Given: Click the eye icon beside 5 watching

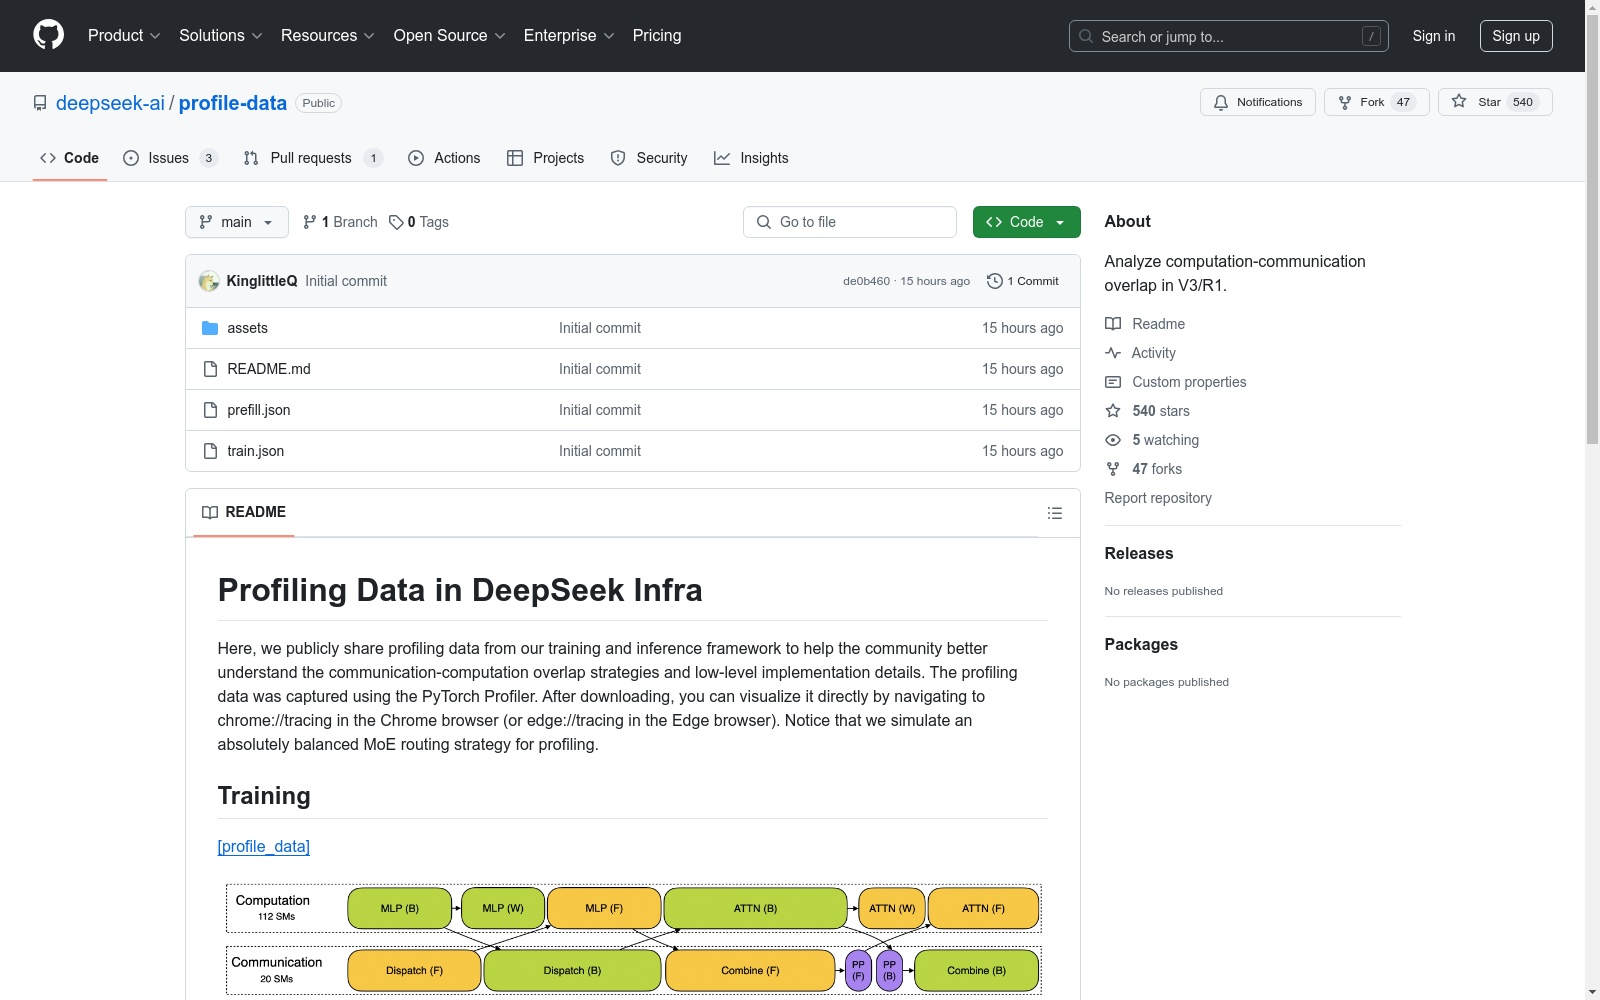Looking at the screenshot, I should [x=1113, y=440].
